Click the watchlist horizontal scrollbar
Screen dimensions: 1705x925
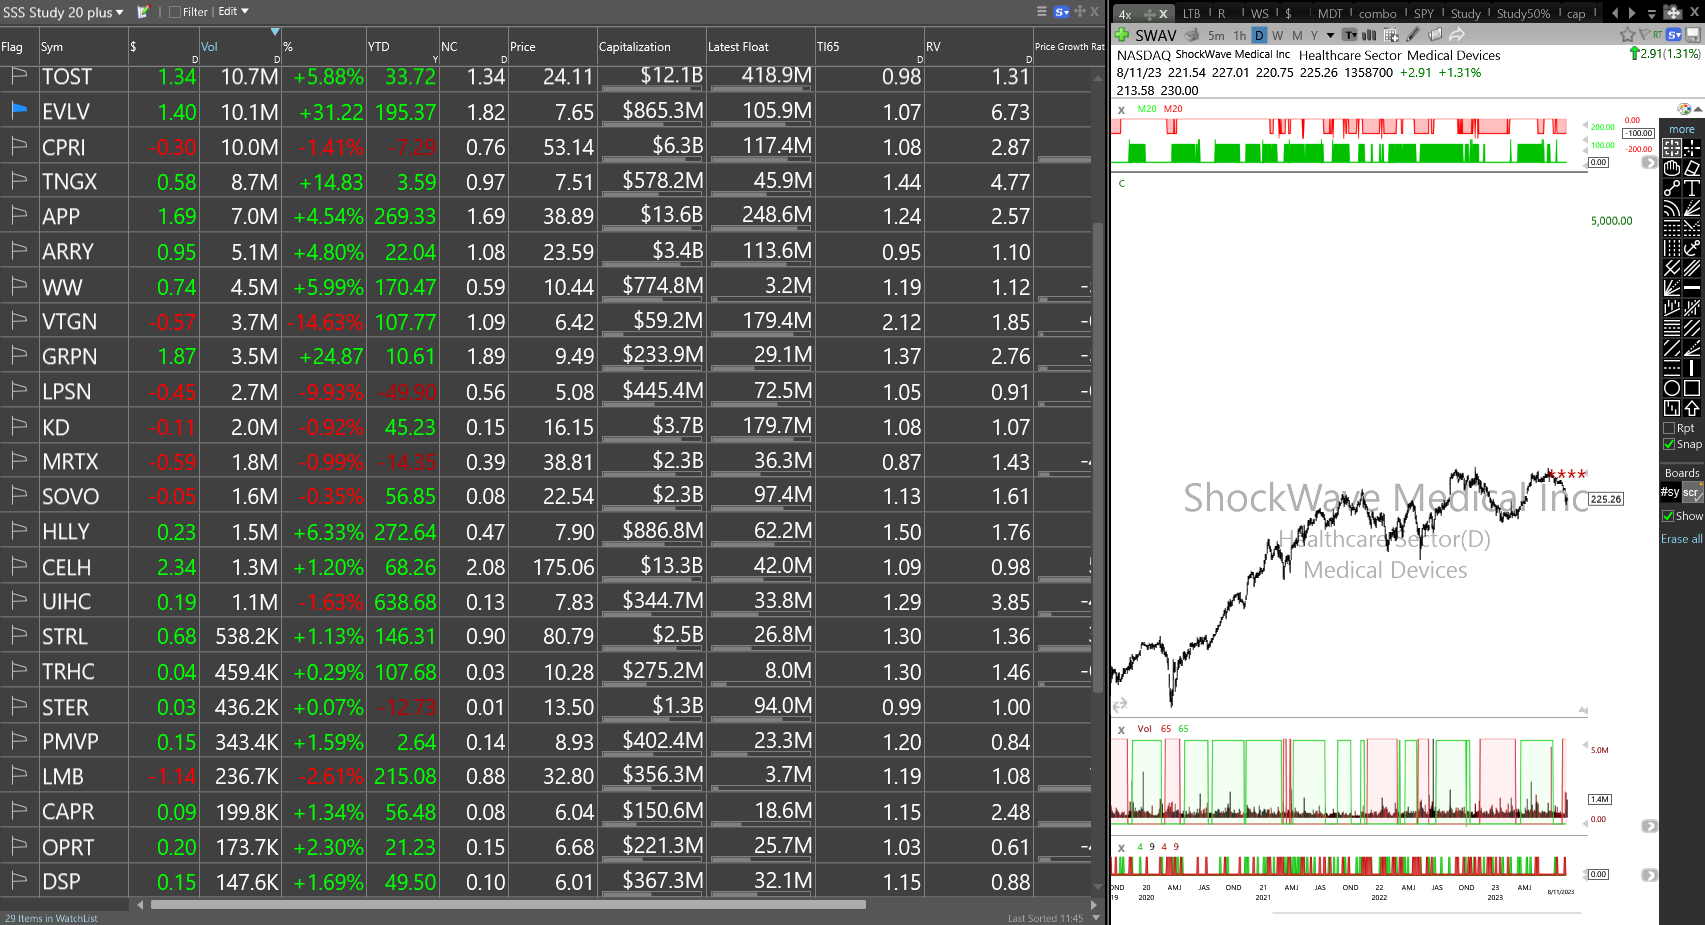point(508,905)
